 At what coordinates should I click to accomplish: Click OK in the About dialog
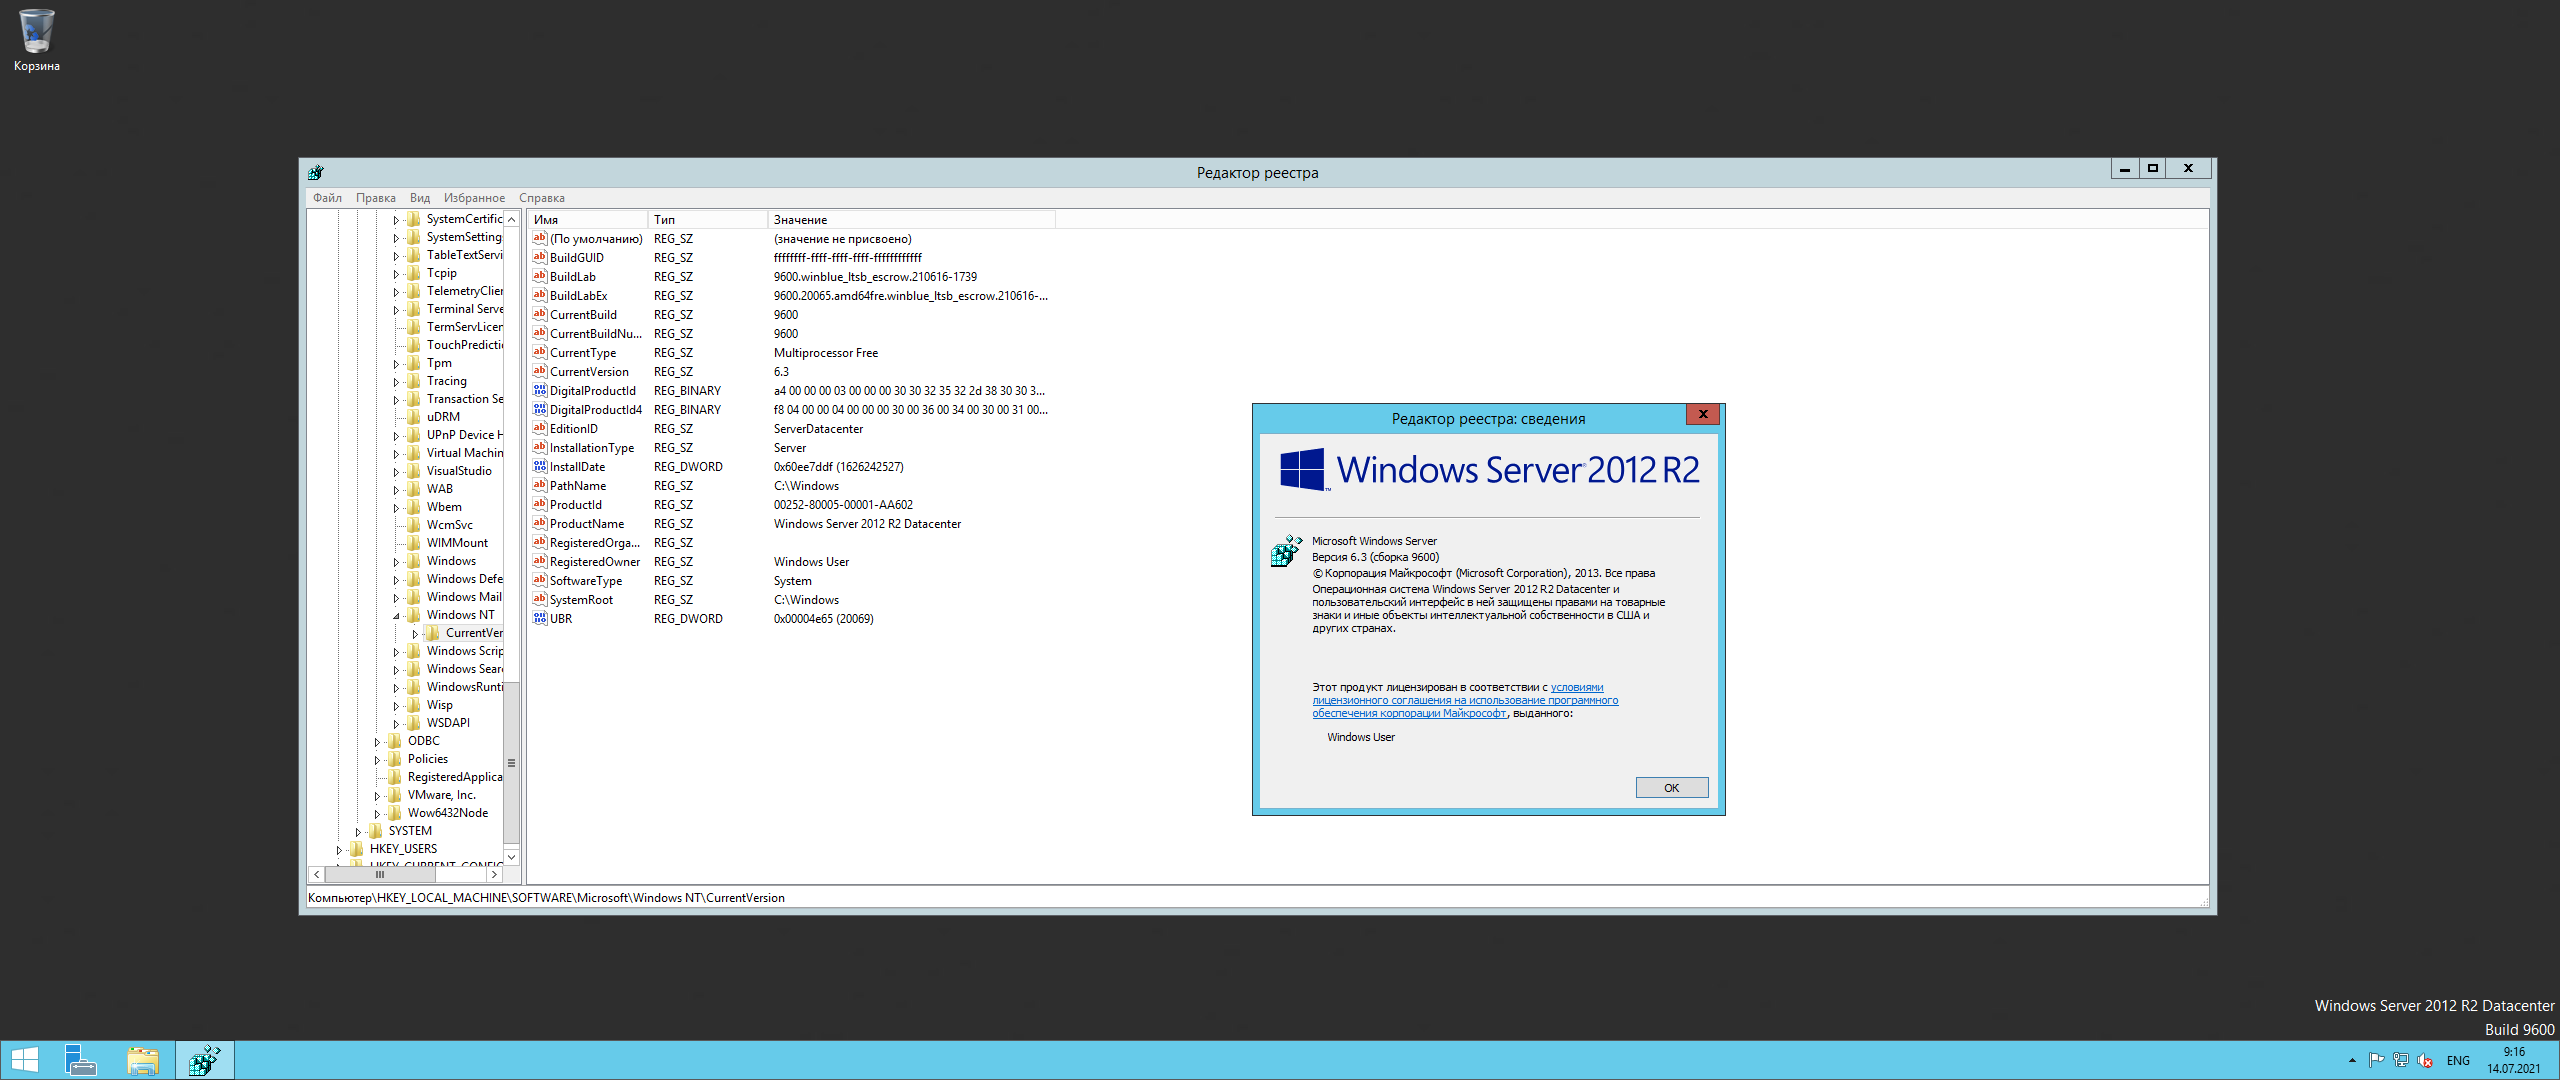pyautogui.click(x=1671, y=788)
